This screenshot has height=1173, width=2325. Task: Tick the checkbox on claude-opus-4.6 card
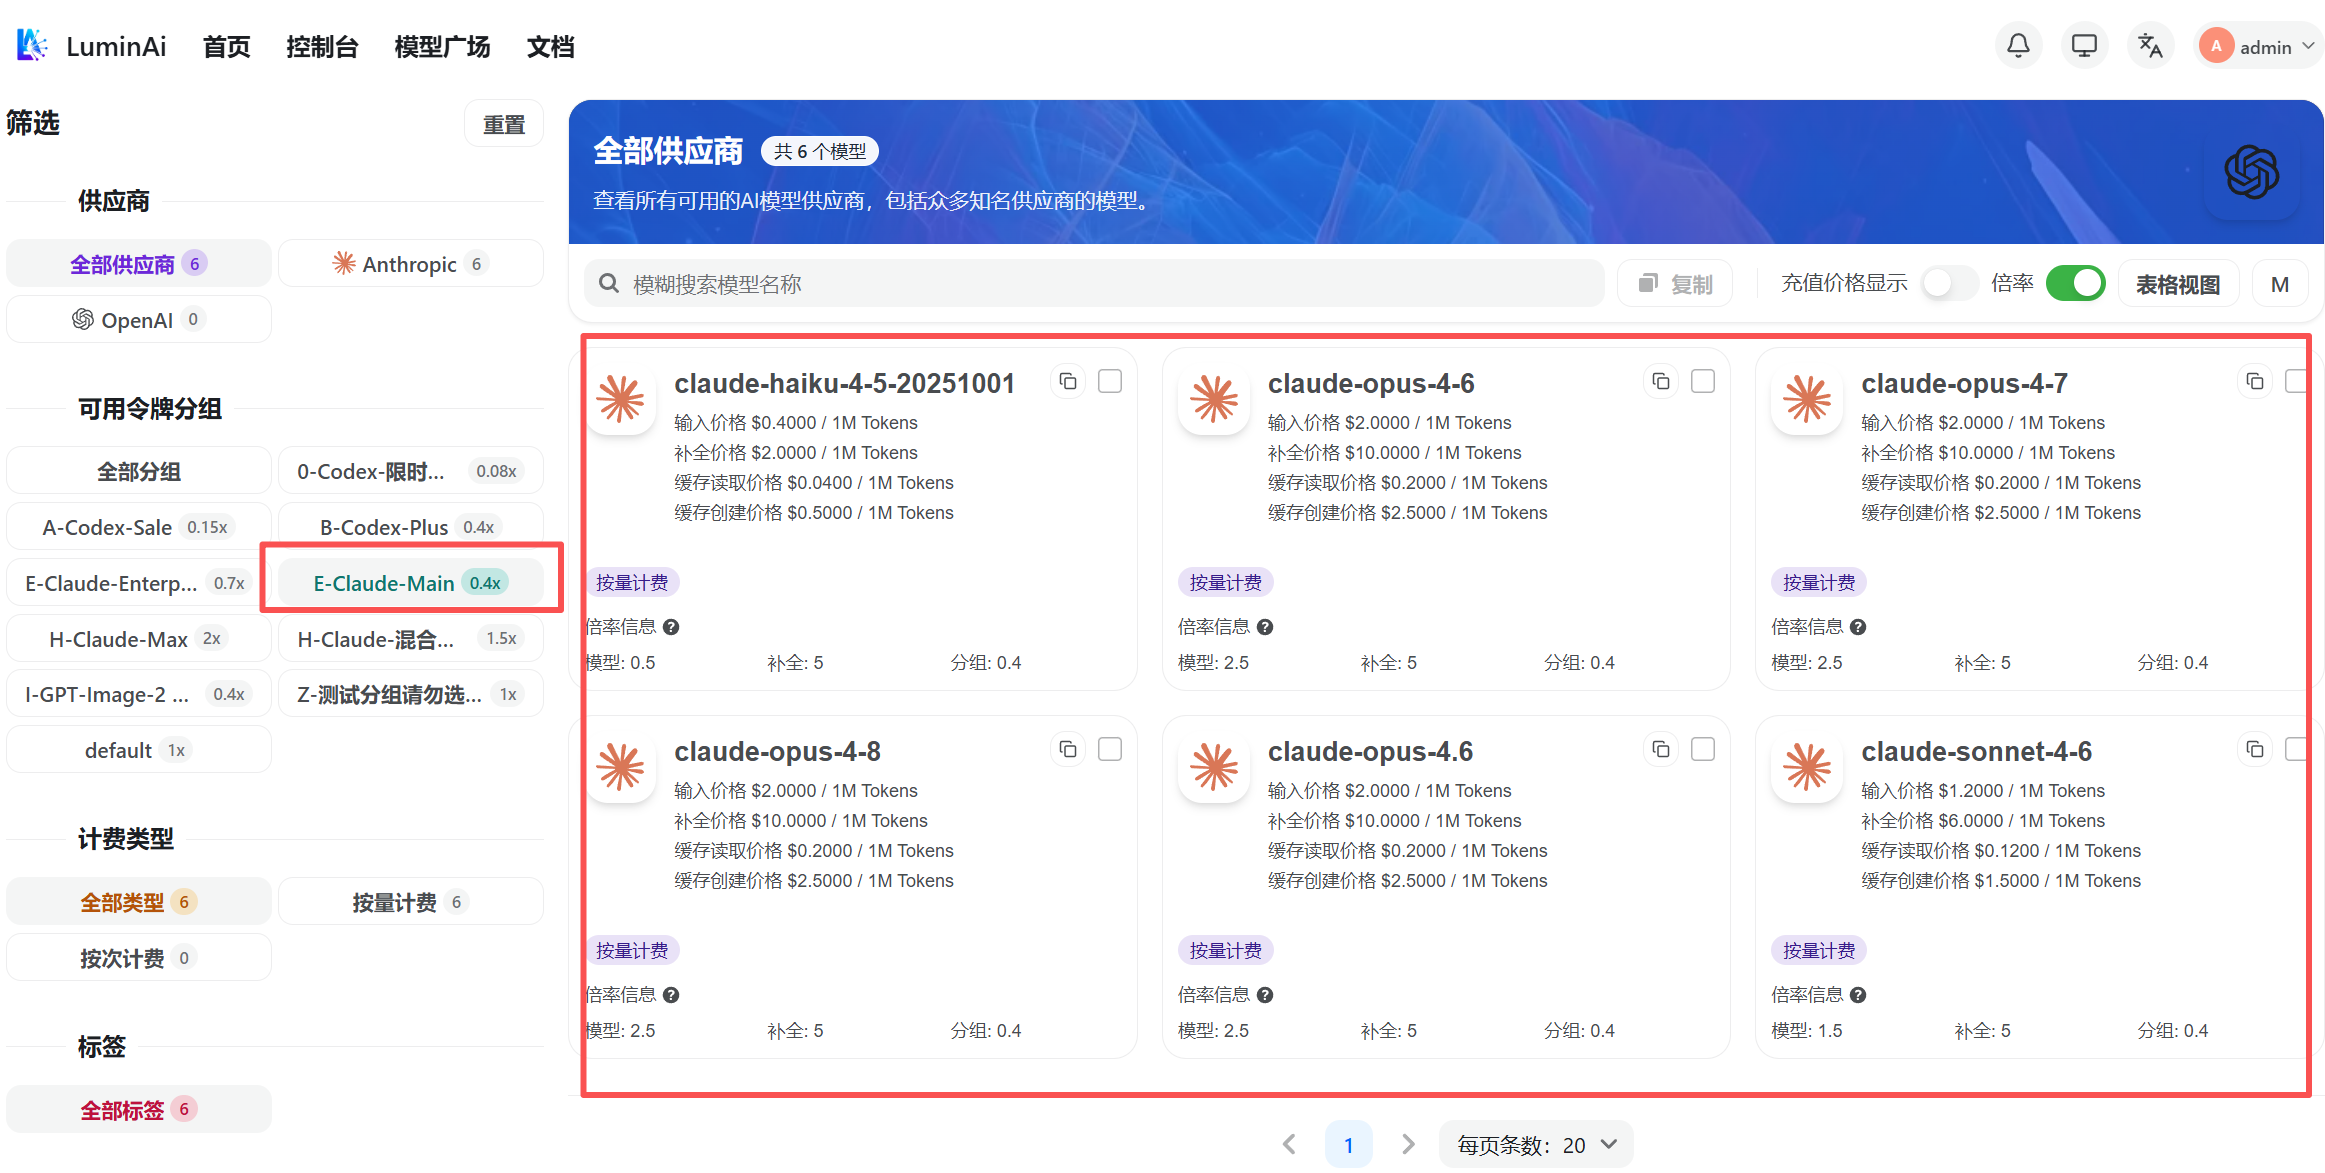pyautogui.click(x=1703, y=750)
